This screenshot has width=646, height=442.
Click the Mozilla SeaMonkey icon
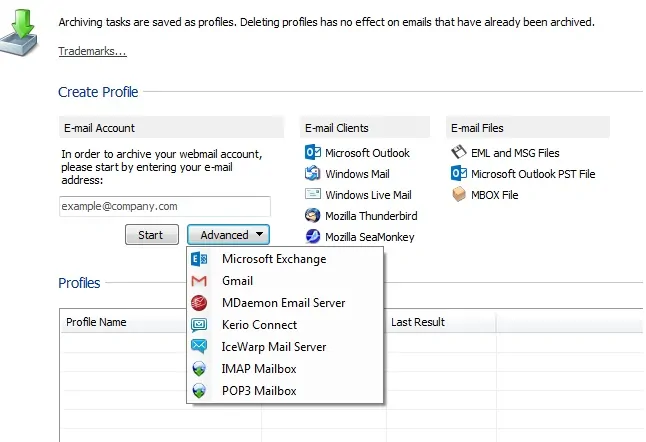click(x=313, y=236)
